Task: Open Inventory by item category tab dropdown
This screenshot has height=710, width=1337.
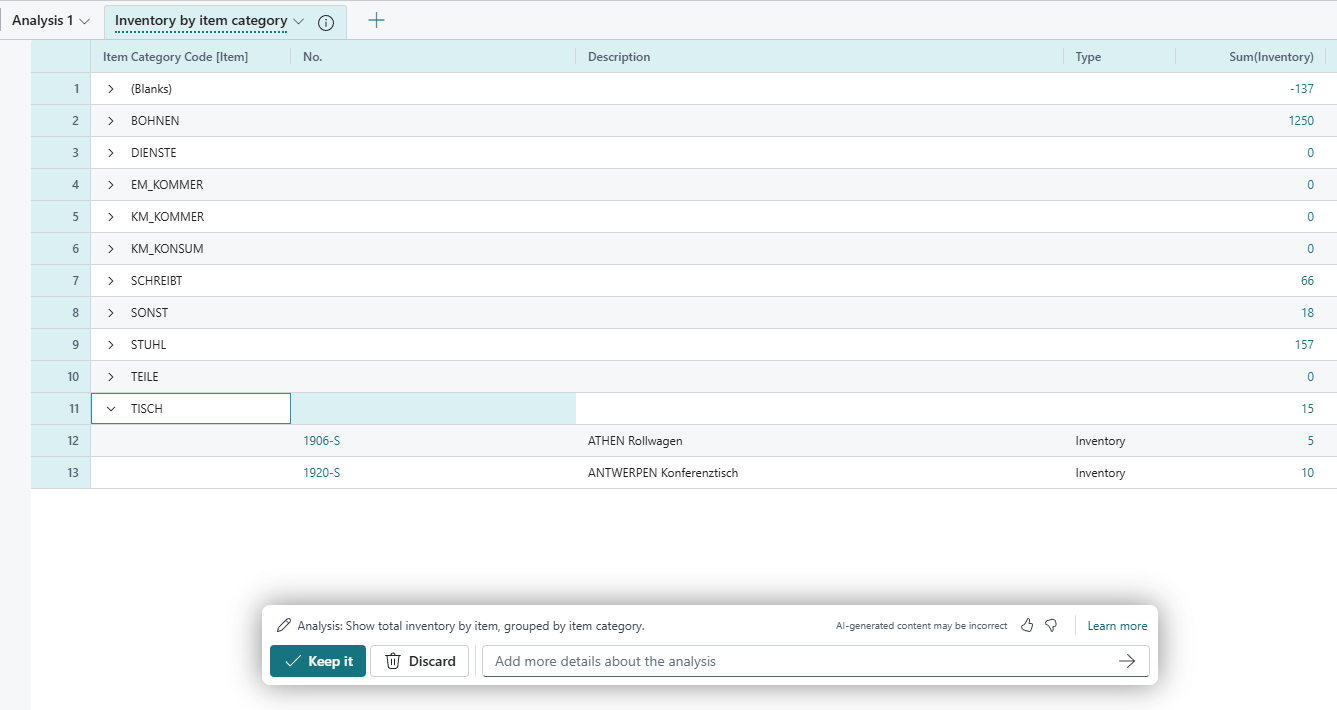Action: [299, 22]
